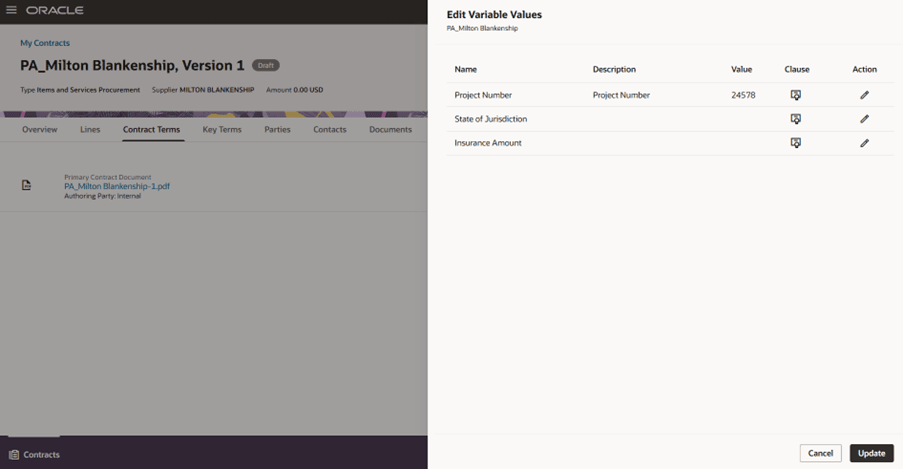903x469 pixels.
Task: Switch to the Lines tab
Action: [90, 130]
